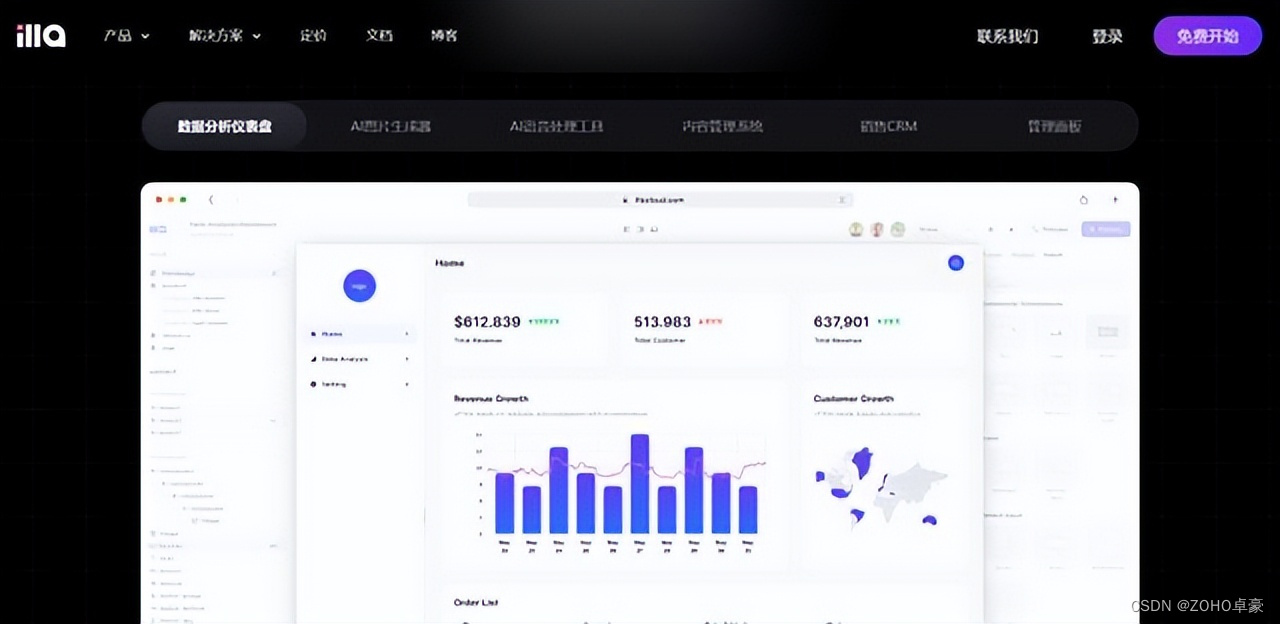
Task: Click the 免费开始 button
Action: [x=1208, y=36]
